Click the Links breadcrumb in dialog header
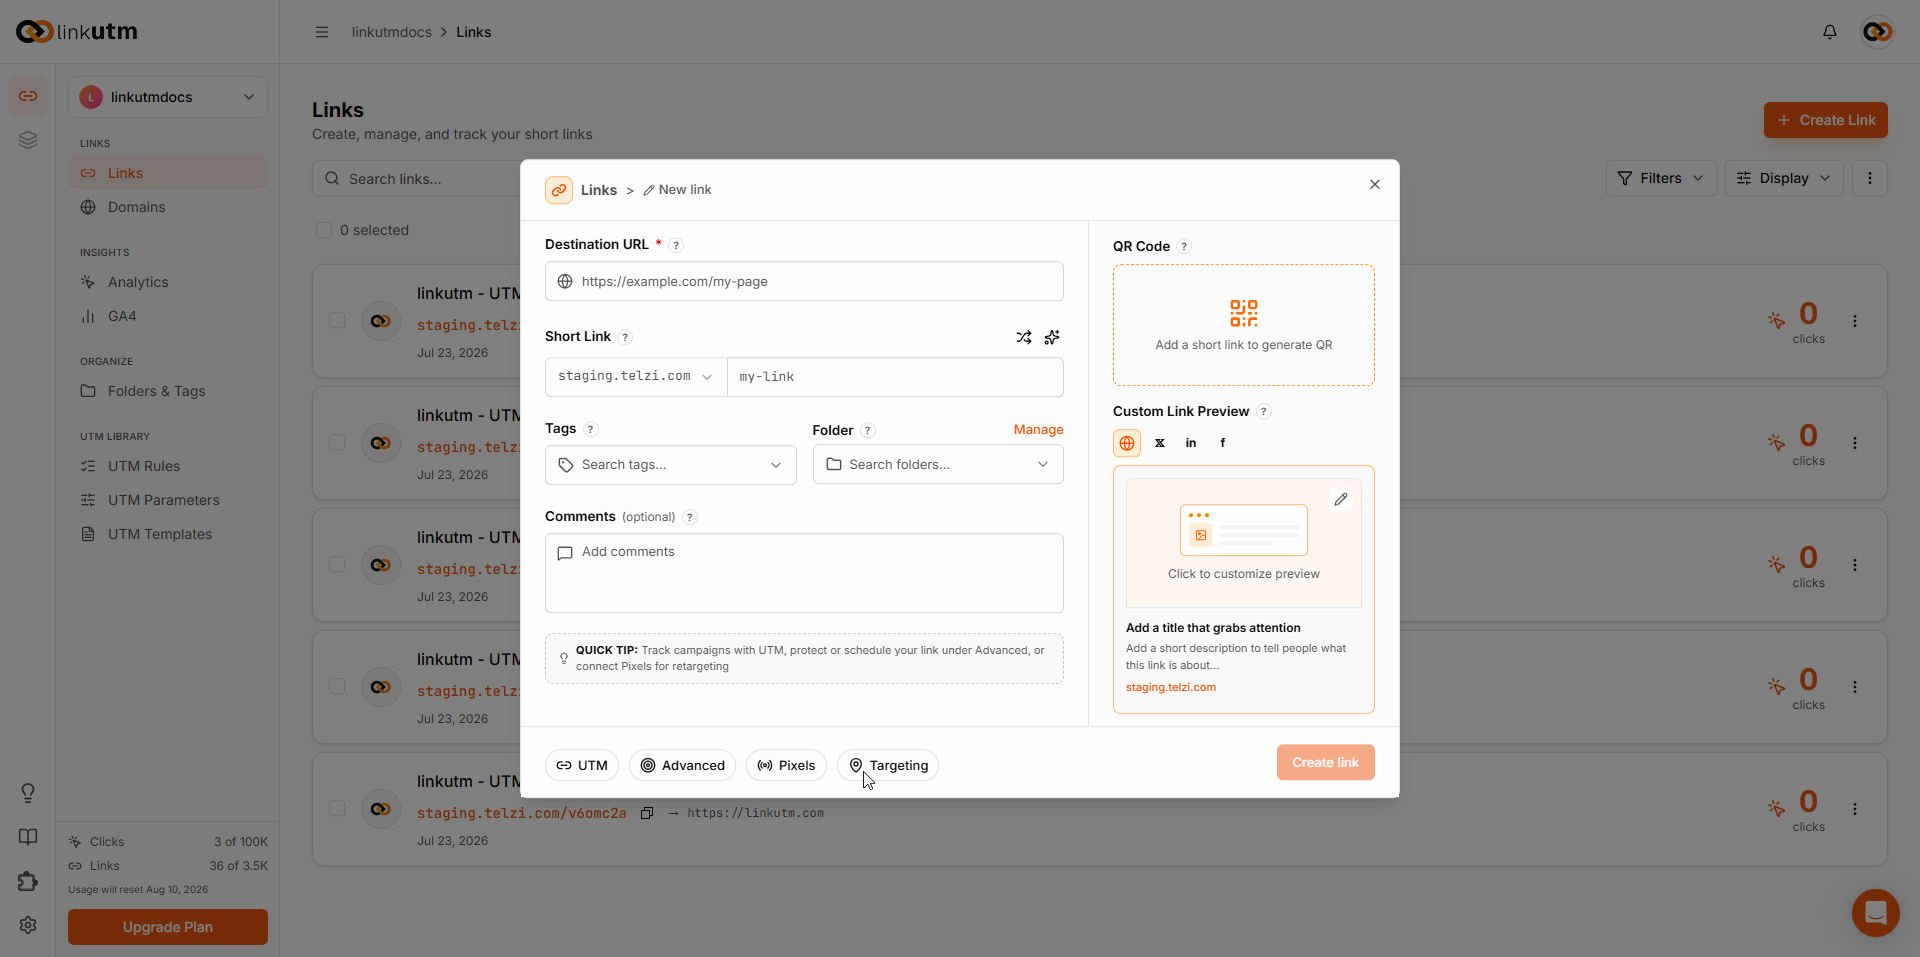1920x957 pixels. 598,190
